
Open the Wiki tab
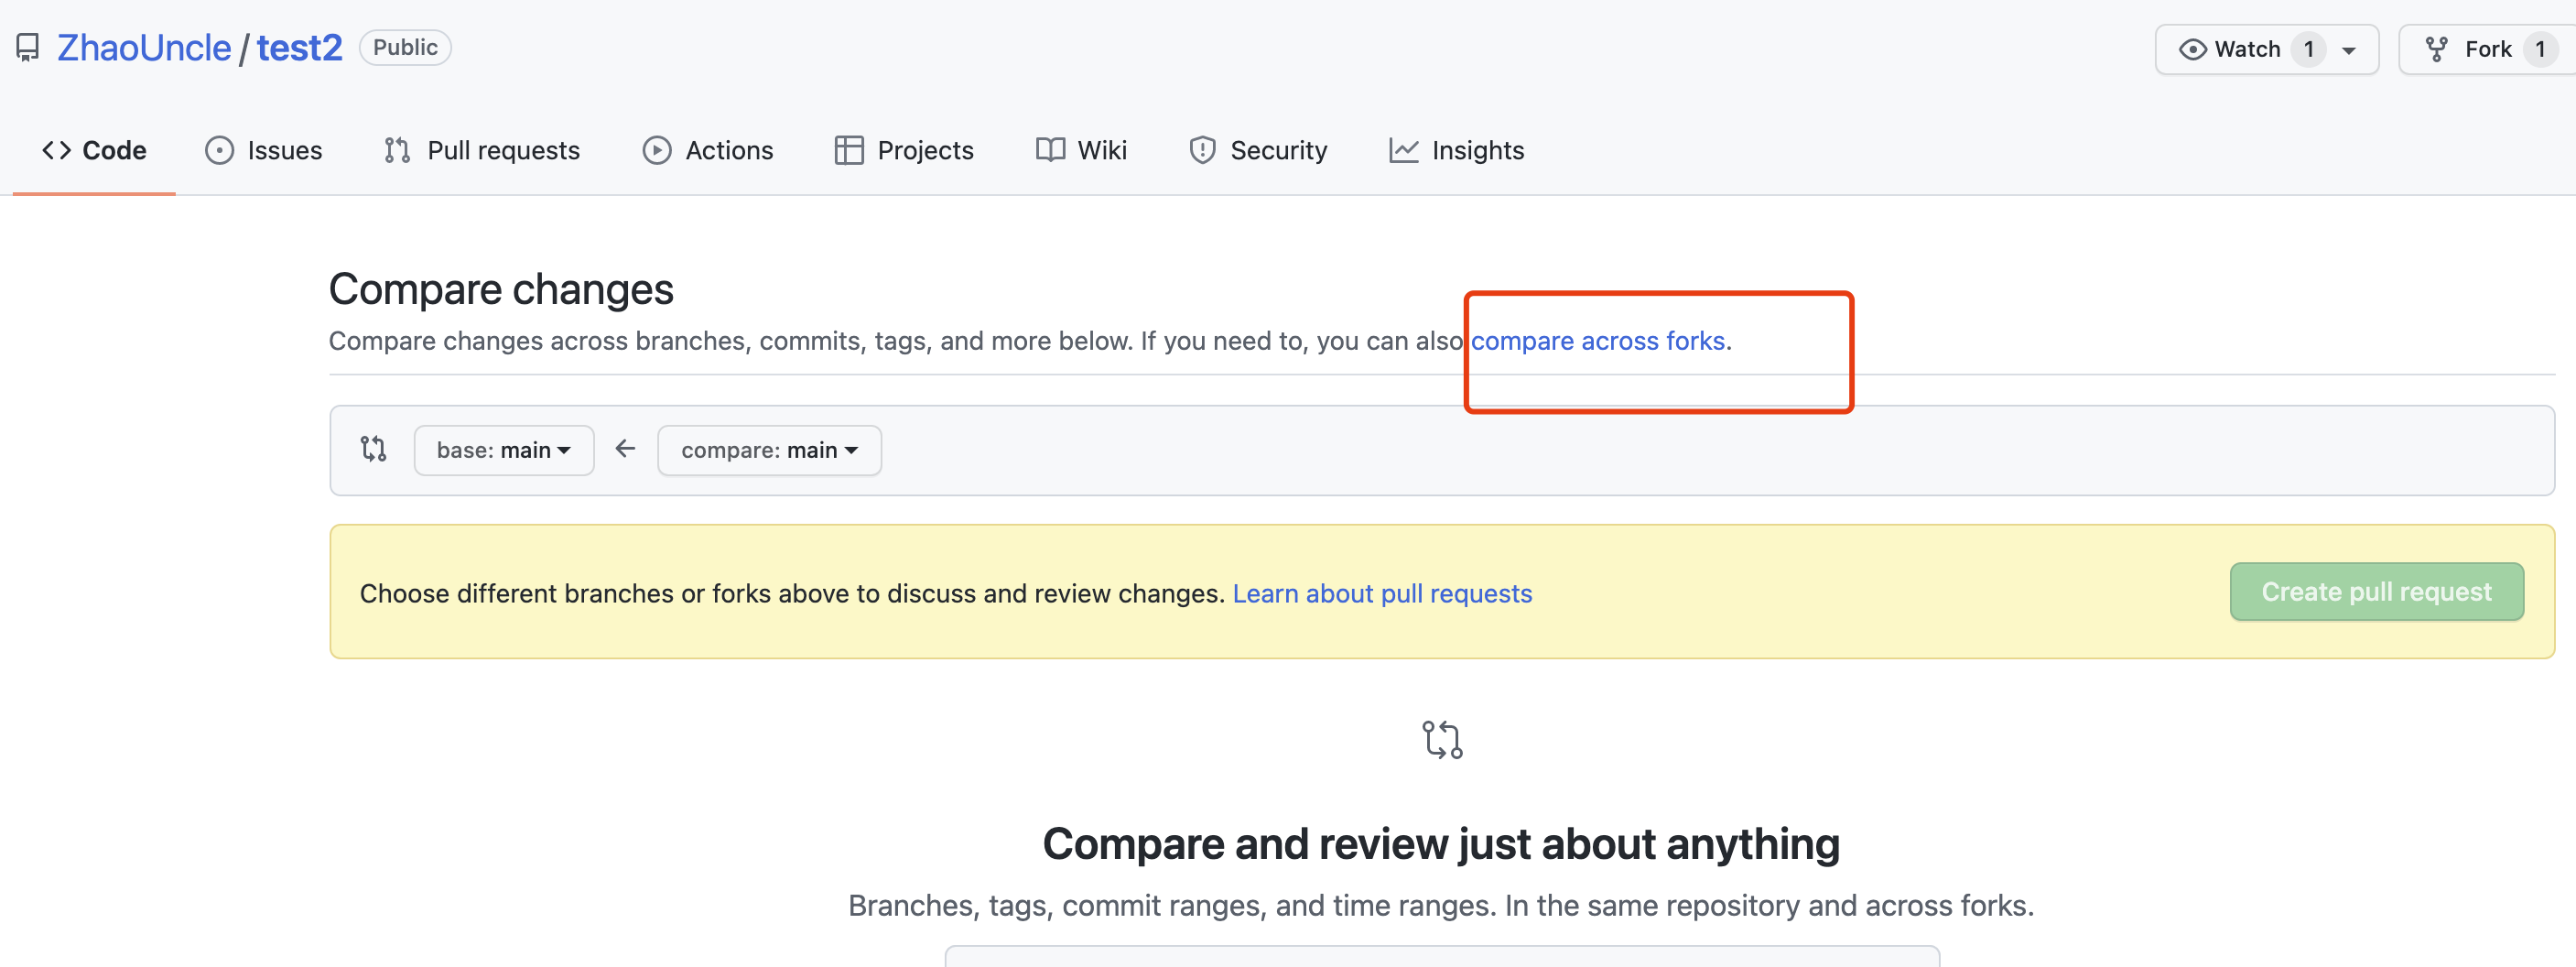(x=1081, y=150)
